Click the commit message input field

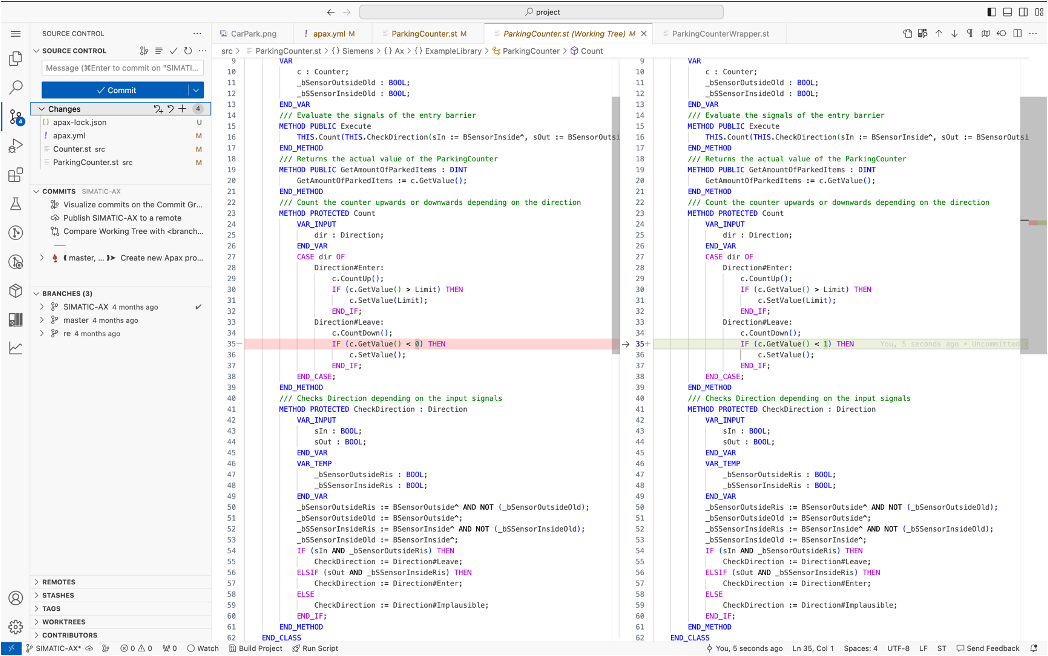[122, 68]
